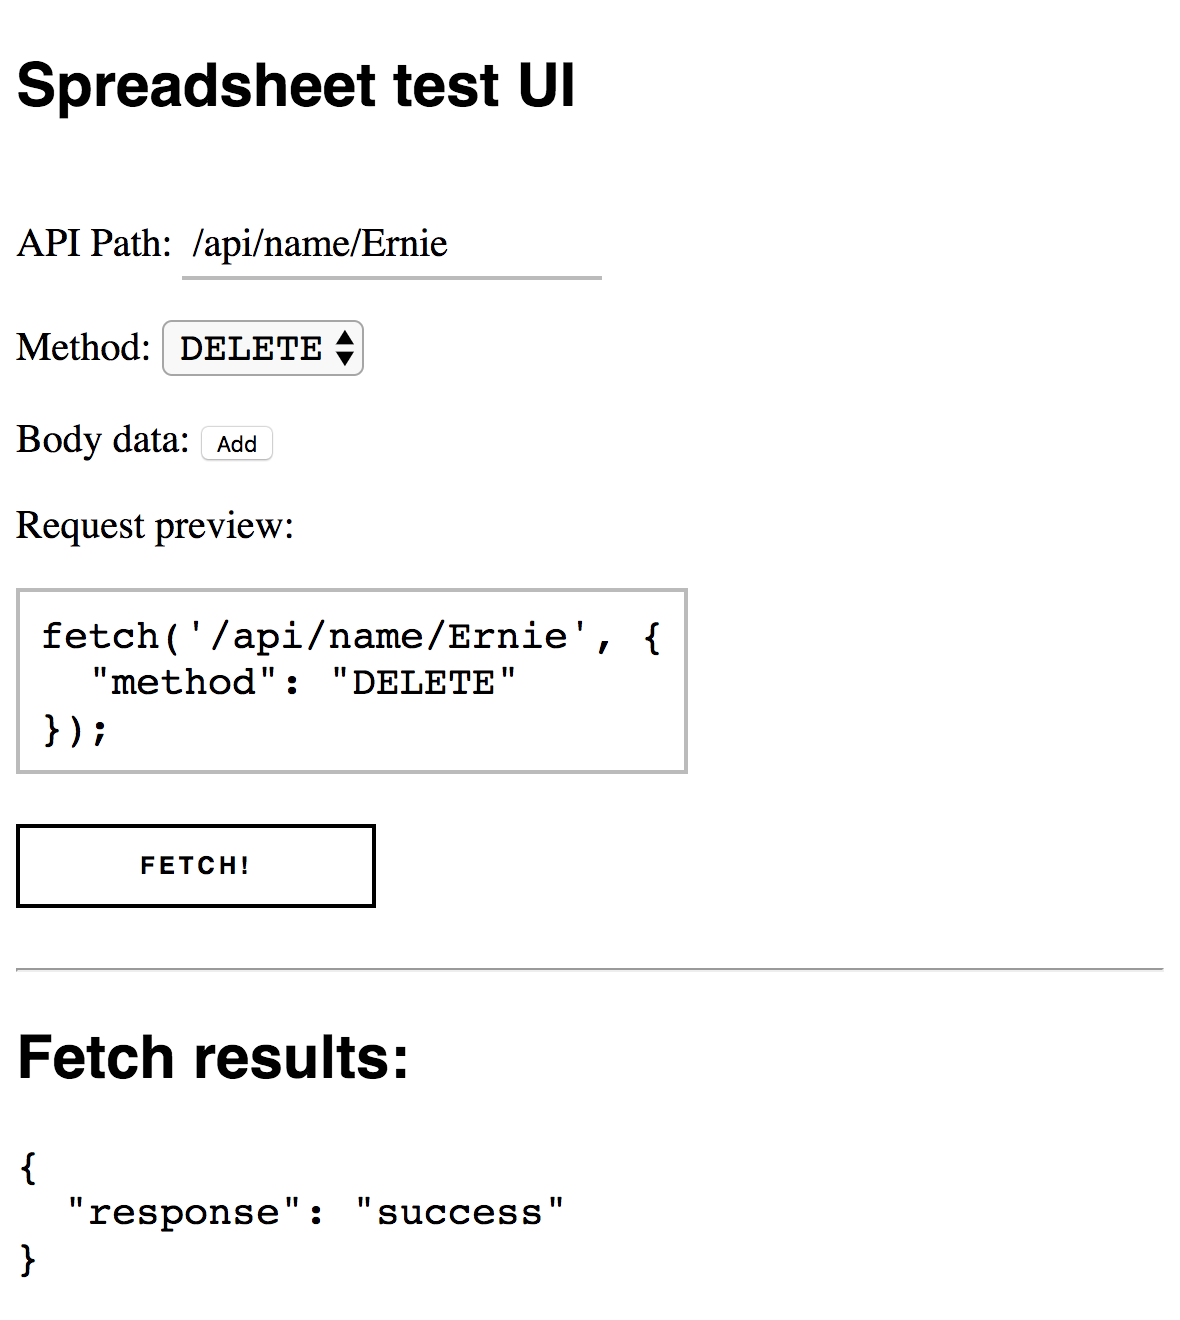The height and width of the screenshot is (1320, 1180).
Task: Click the "success" value in fetch results
Action: [460, 1212]
